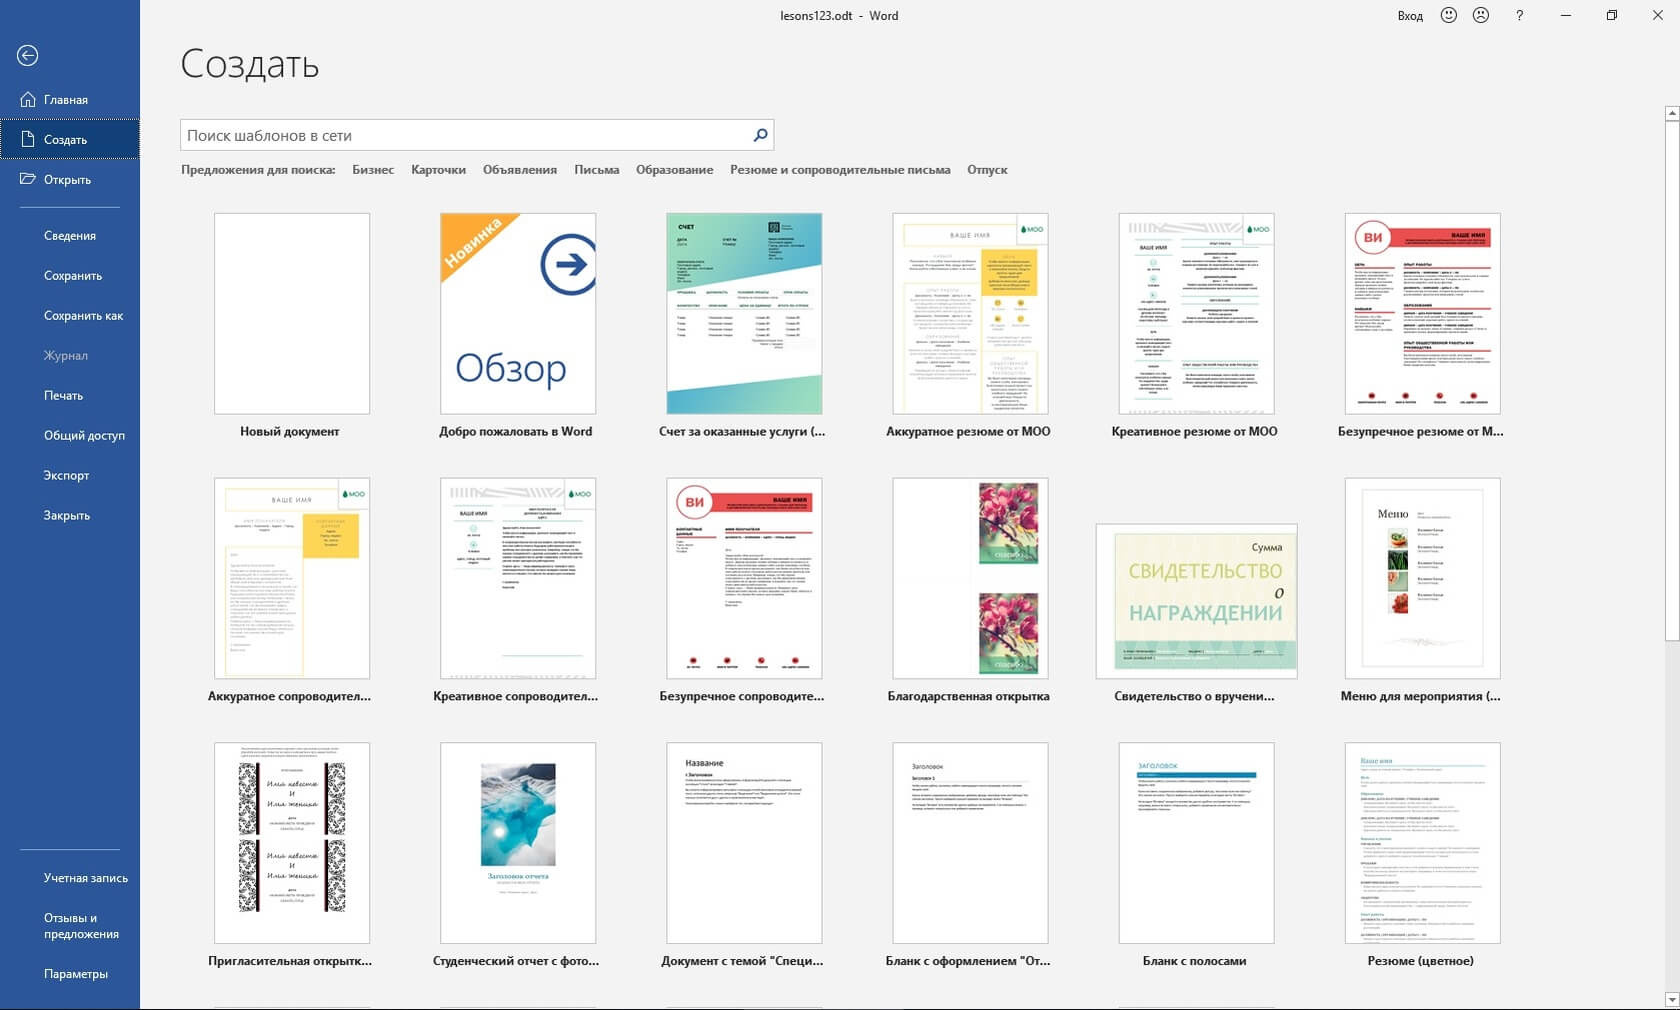
Task: Select Документ с темой Специальное template
Action: 744,843
